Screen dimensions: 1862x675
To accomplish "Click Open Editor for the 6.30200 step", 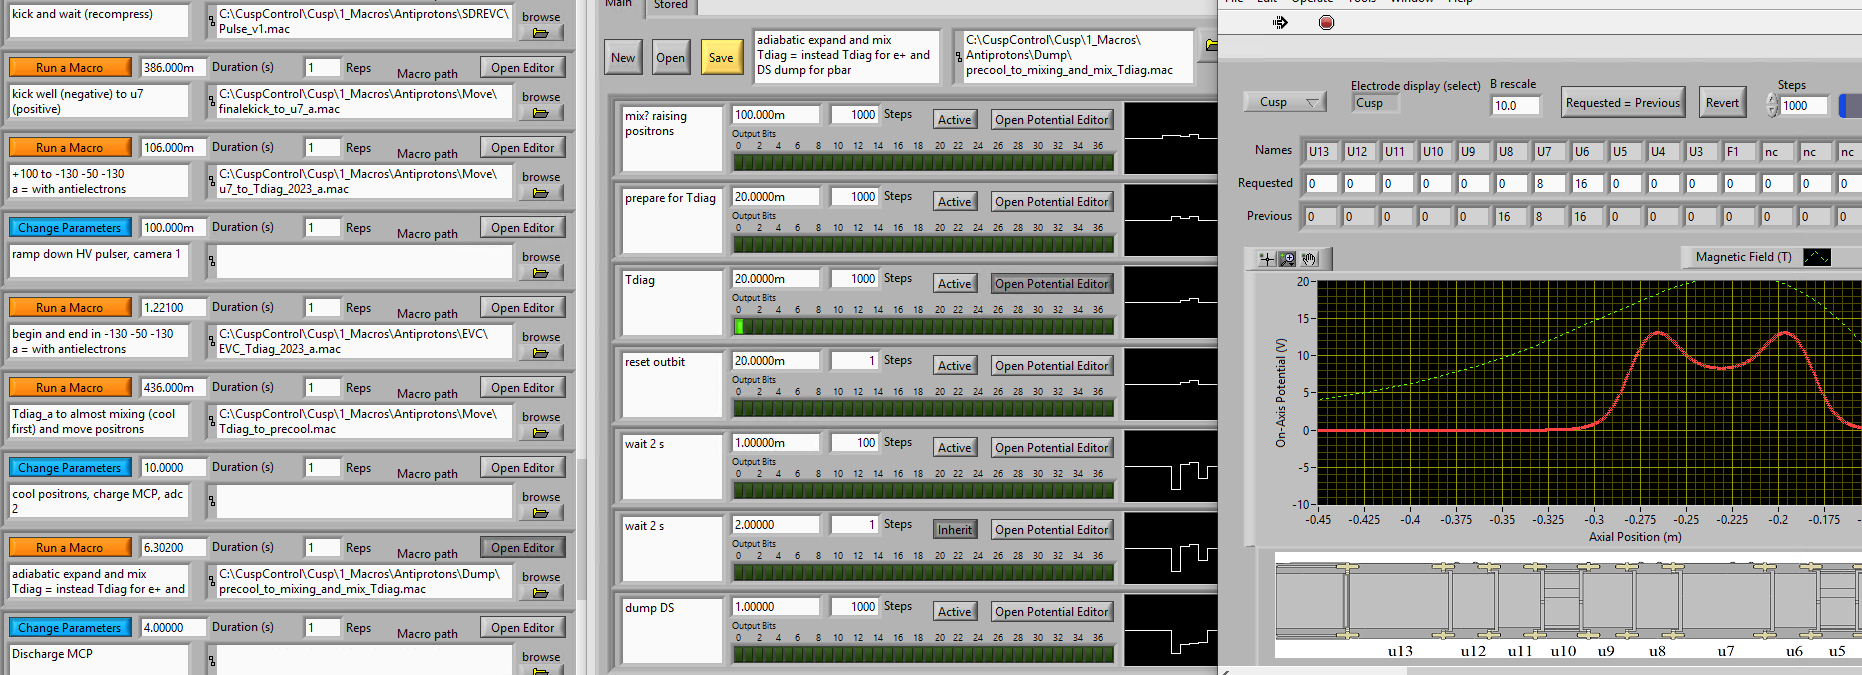I will (522, 547).
